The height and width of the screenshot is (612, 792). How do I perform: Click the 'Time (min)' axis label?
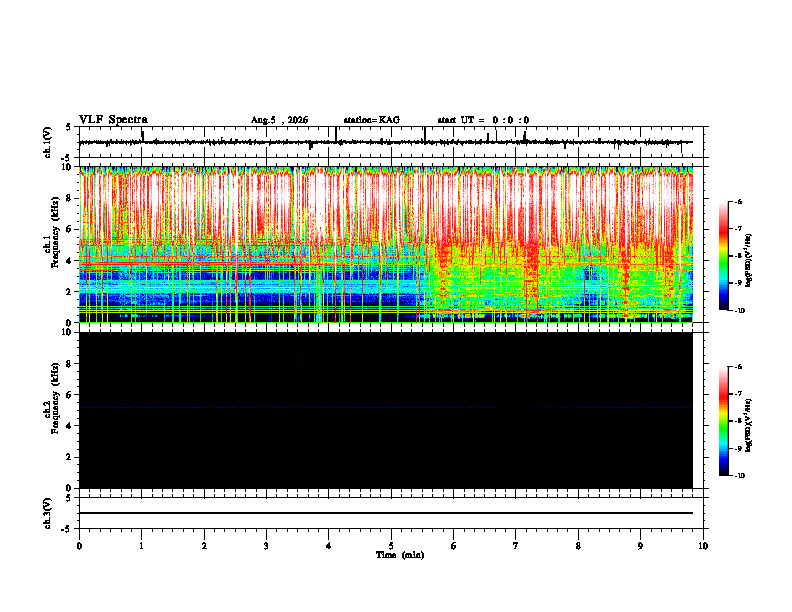coord(400,555)
